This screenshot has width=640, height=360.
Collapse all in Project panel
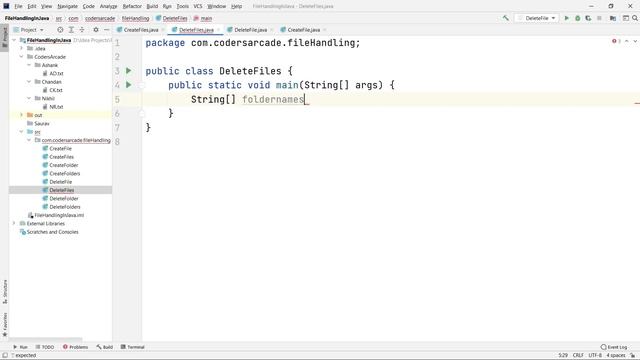tap(82, 30)
